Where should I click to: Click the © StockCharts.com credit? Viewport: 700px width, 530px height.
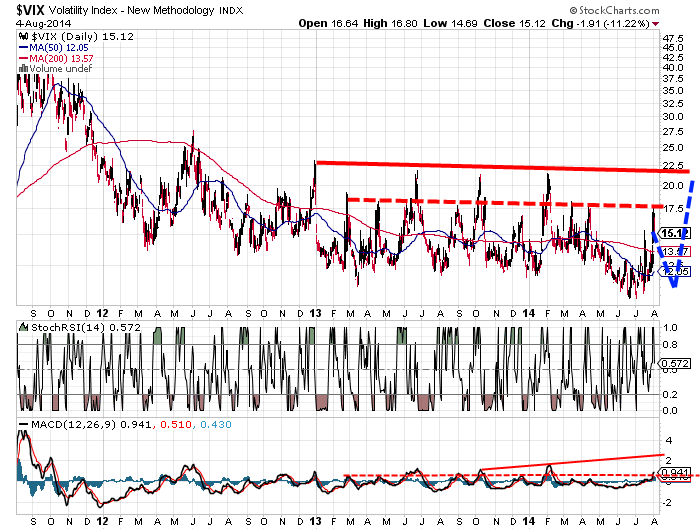(x=614, y=10)
